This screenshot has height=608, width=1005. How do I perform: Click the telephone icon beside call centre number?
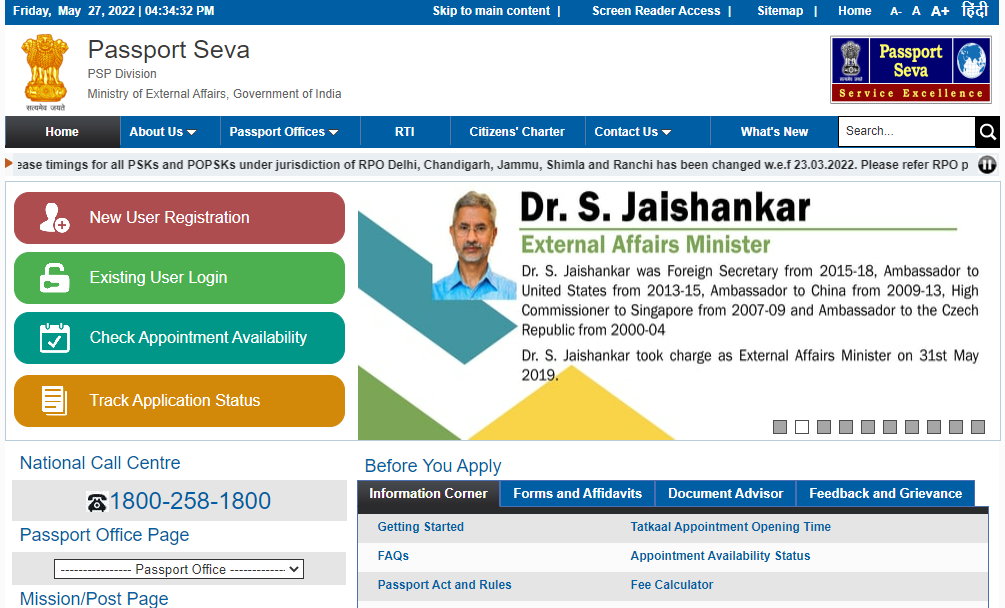pyautogui.click(x=97, y=502)
